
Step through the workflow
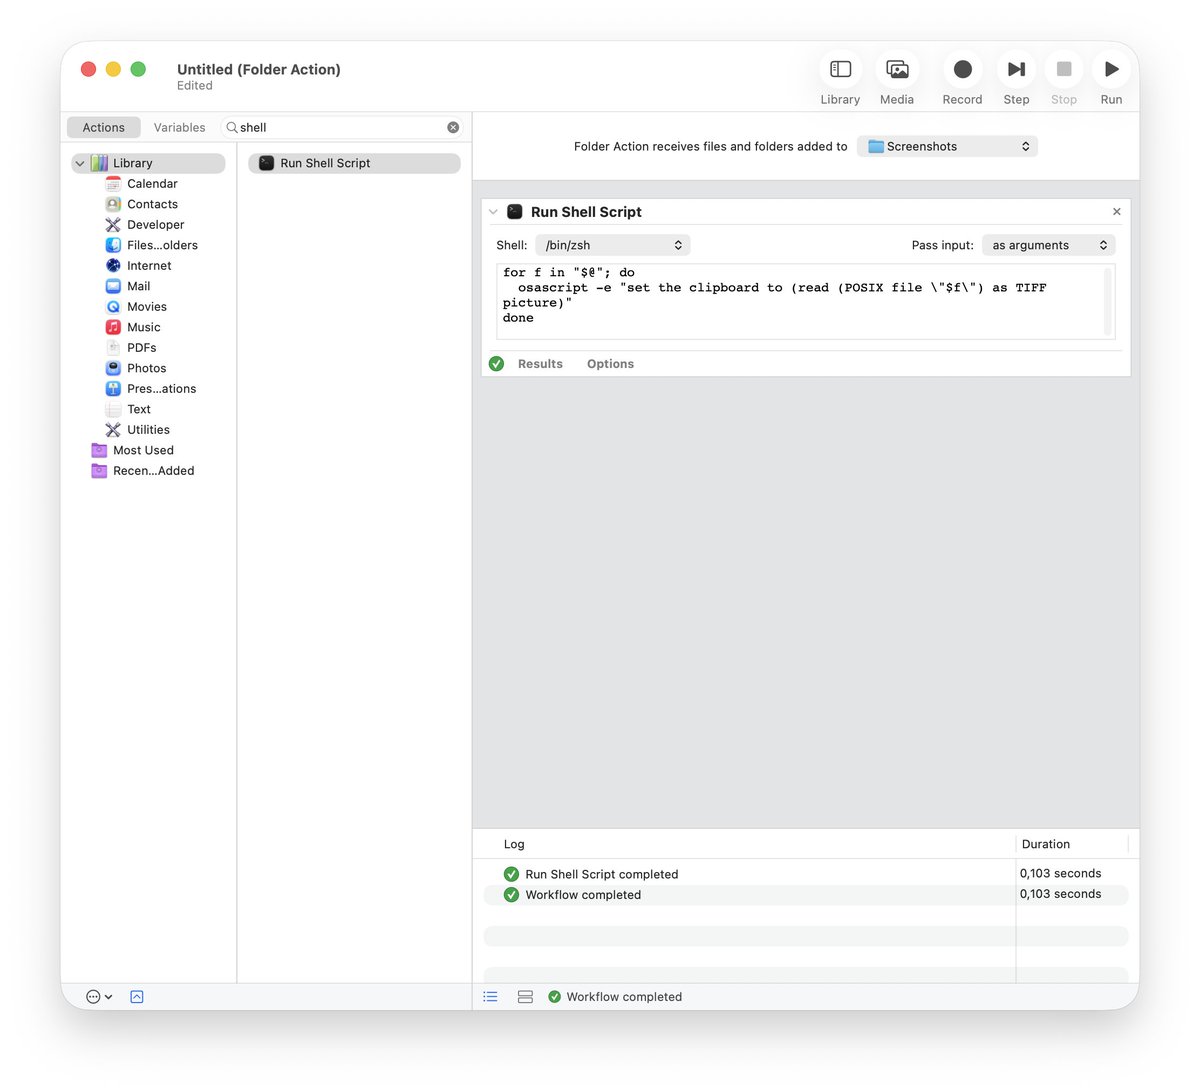[x=1016, y=69]
